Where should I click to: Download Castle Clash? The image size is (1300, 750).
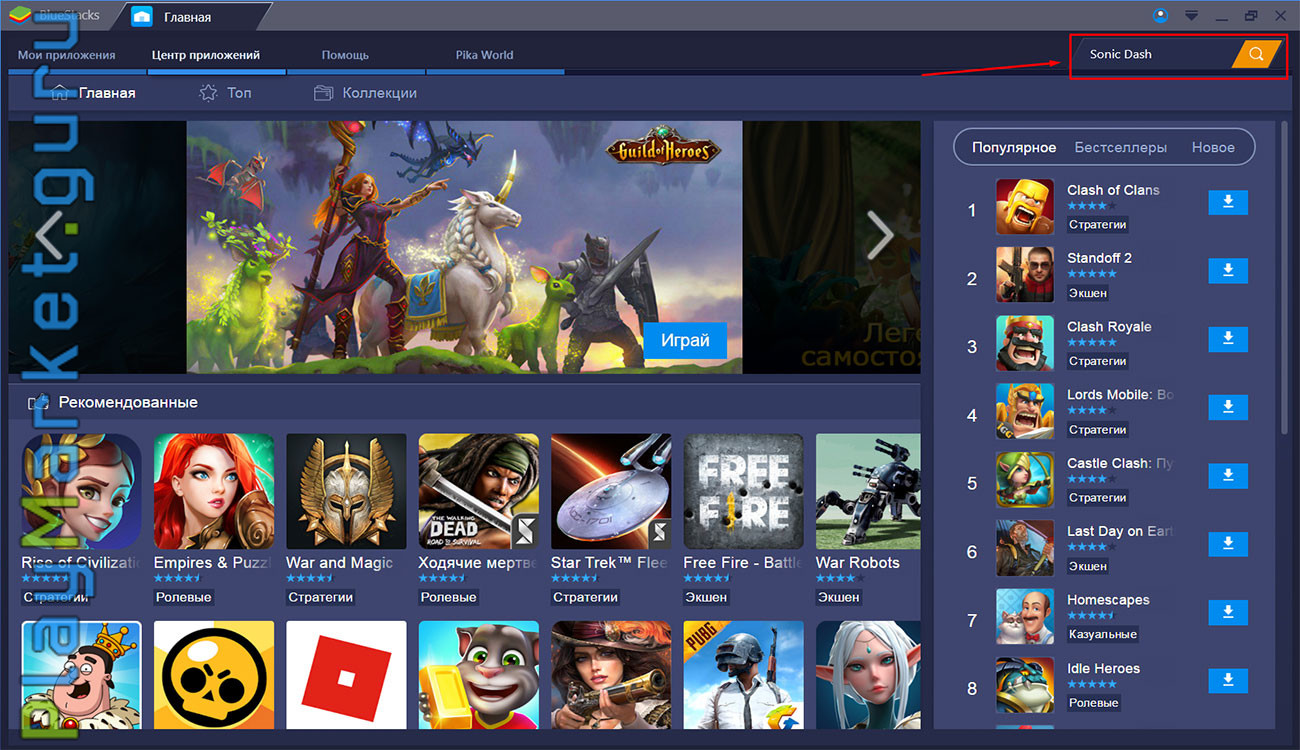[1228, 476]
